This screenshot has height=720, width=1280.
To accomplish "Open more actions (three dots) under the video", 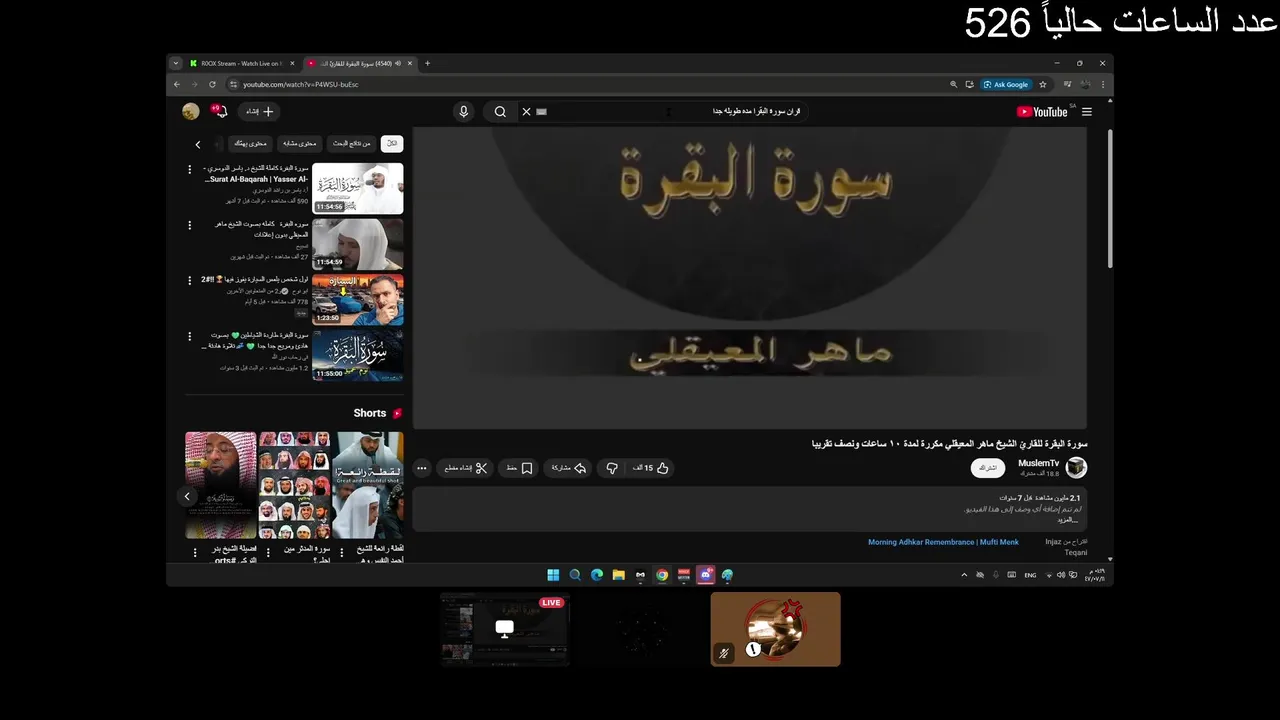I will (422, 468).
